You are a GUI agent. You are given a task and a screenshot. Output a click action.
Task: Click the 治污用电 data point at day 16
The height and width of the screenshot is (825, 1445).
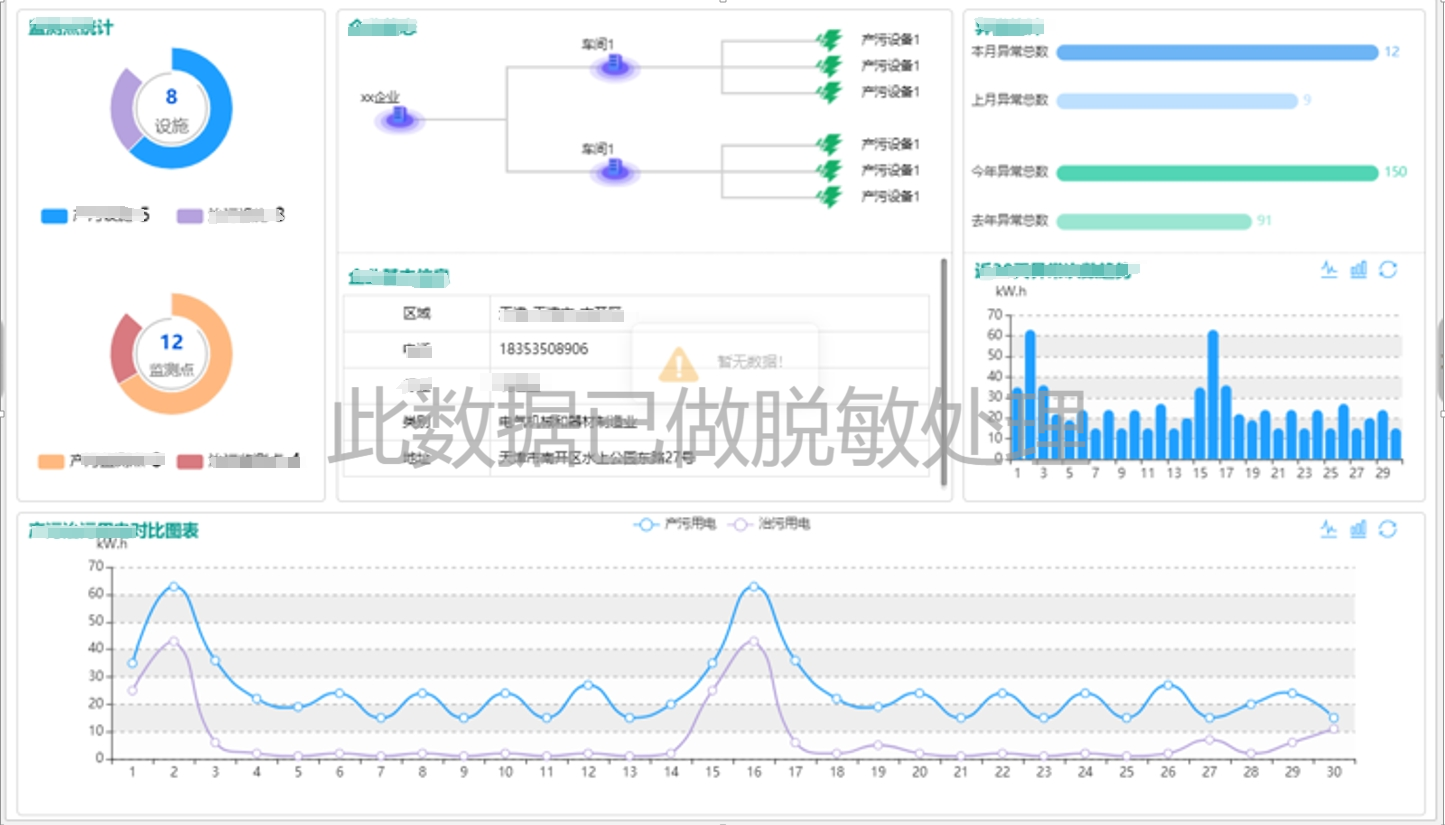coord(754,642)
